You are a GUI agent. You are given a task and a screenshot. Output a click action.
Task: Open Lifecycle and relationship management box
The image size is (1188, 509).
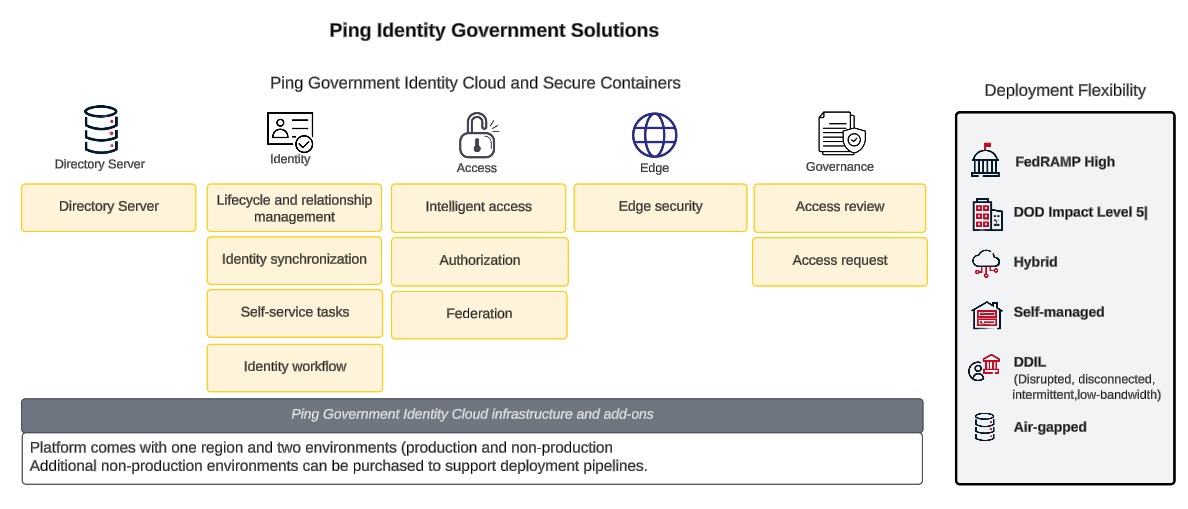click(x=294, y=208)
